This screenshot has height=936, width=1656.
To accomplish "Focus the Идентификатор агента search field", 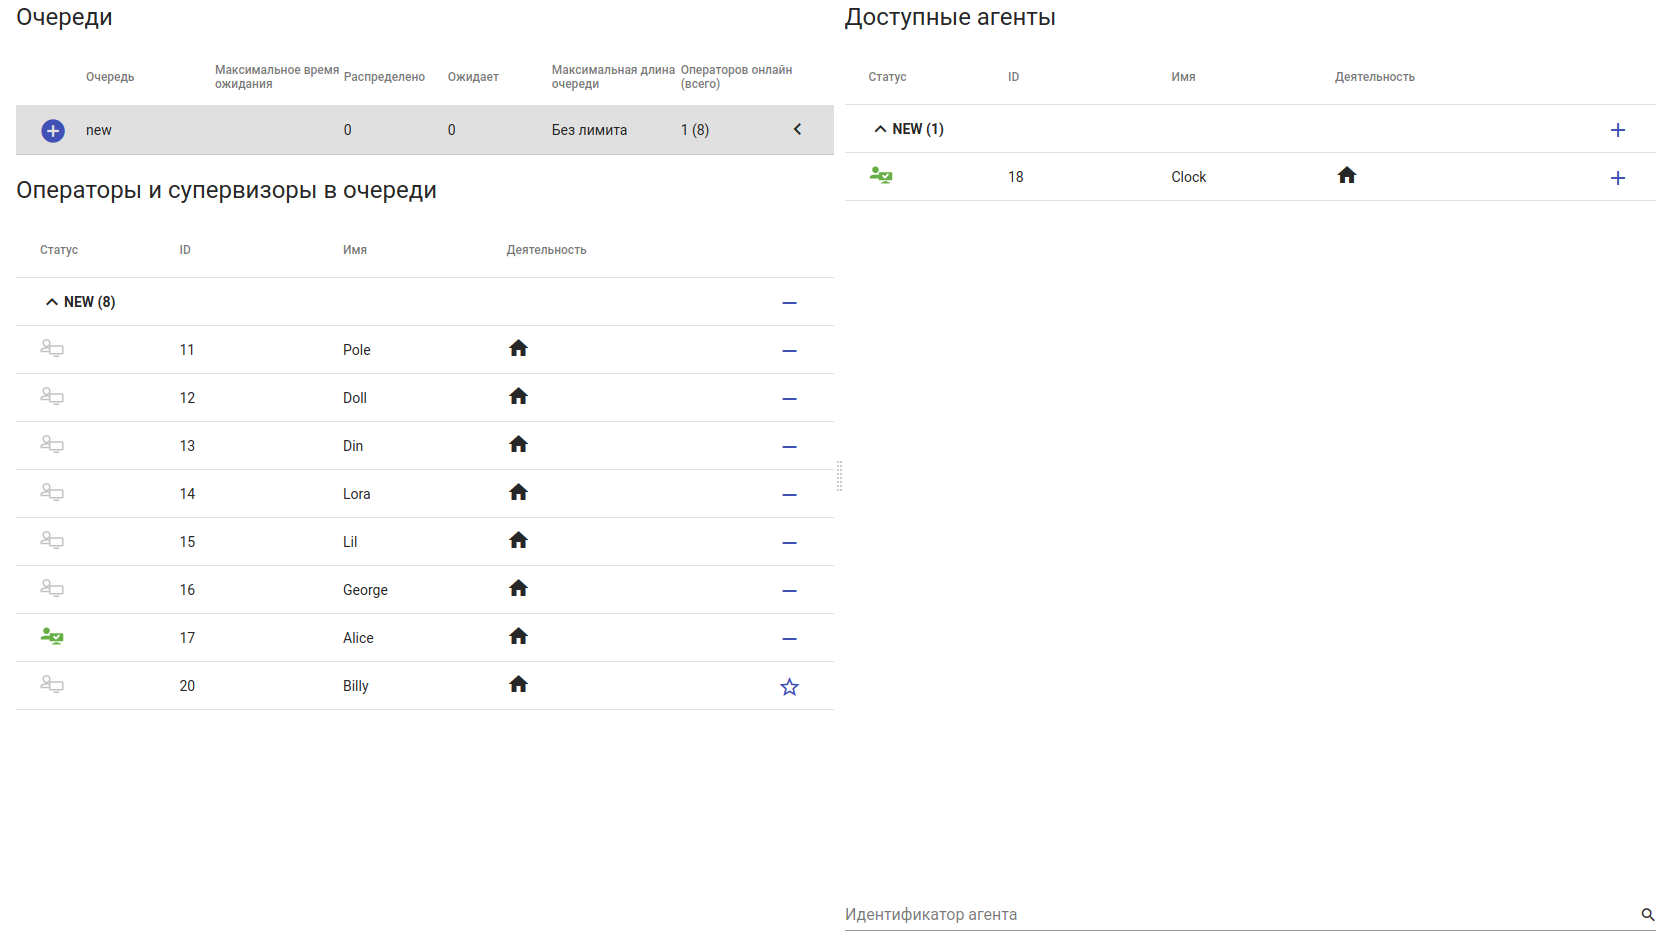I will point(1235,914).
